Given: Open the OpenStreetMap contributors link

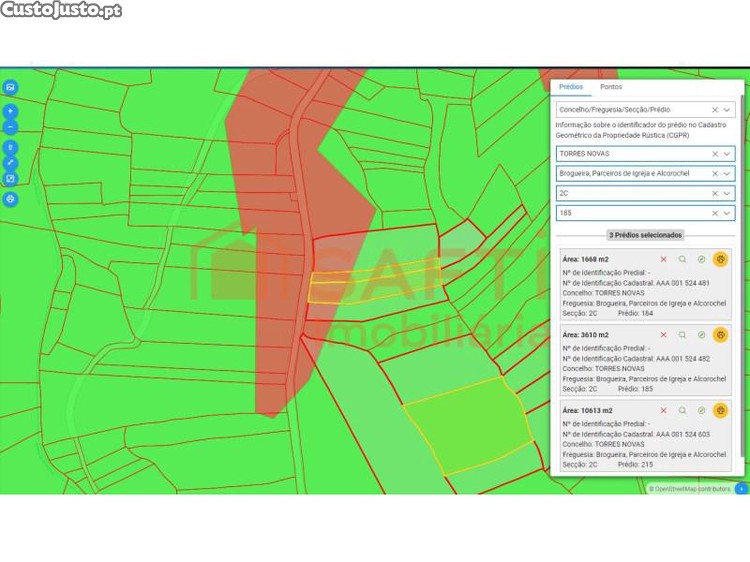Looking at the screenshot, I should pyautogui.click(x=692, y=489).
